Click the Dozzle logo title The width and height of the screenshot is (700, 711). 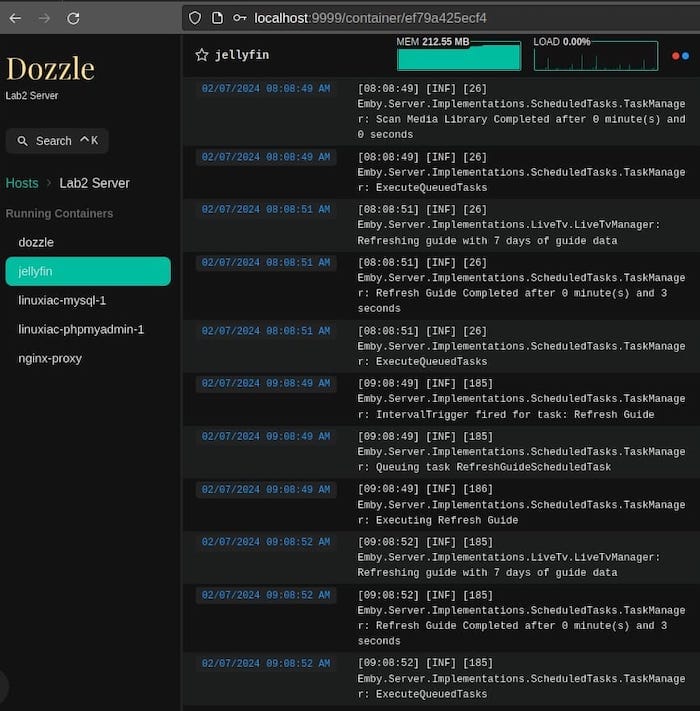(x=50, y=69)
